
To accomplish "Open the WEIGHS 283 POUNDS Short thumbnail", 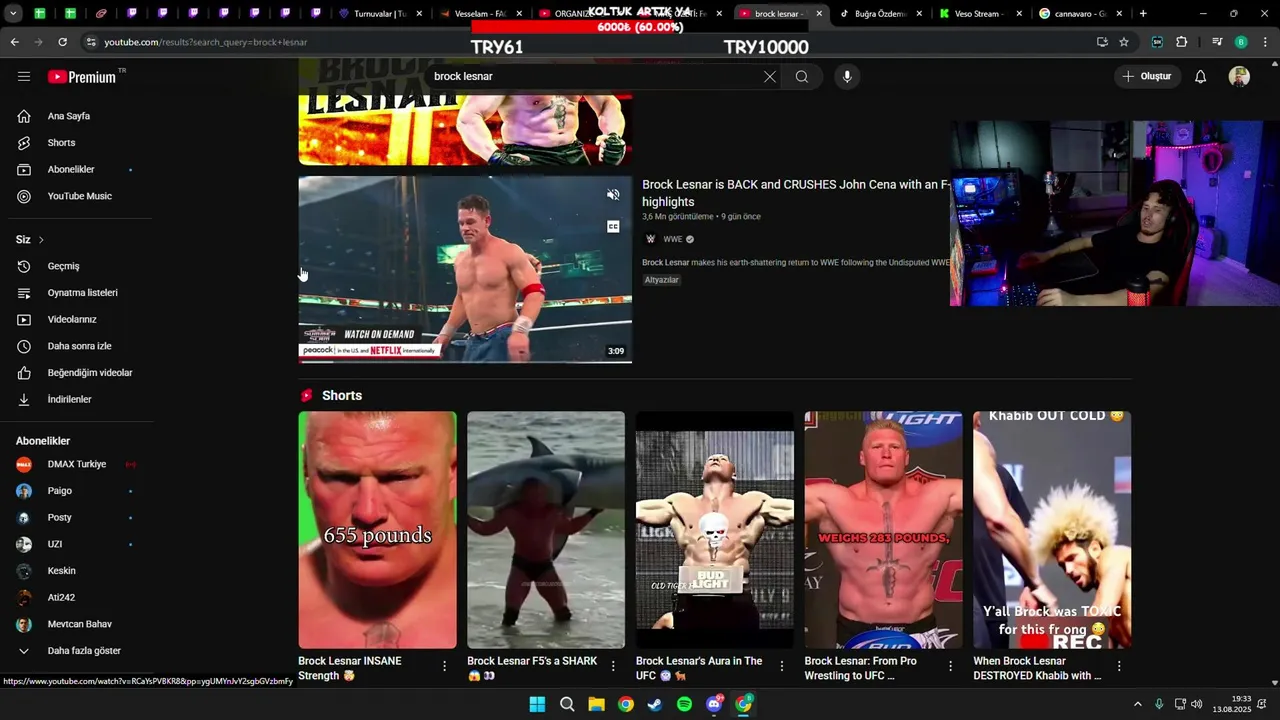I will 884,530.
